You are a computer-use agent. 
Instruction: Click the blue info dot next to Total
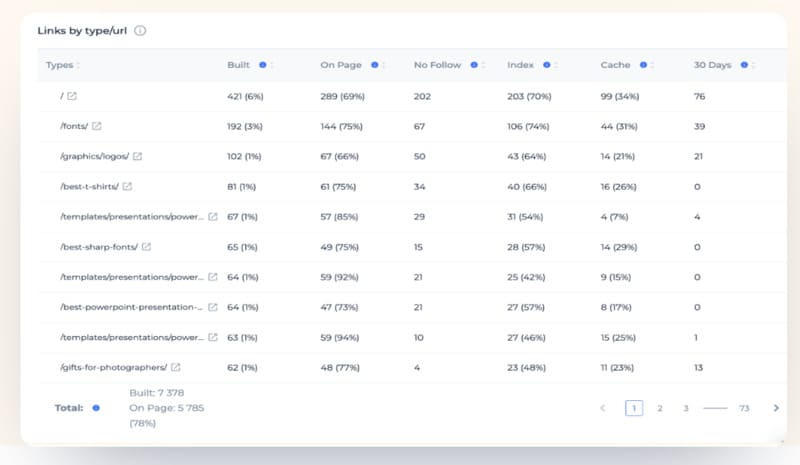point(96,408)
